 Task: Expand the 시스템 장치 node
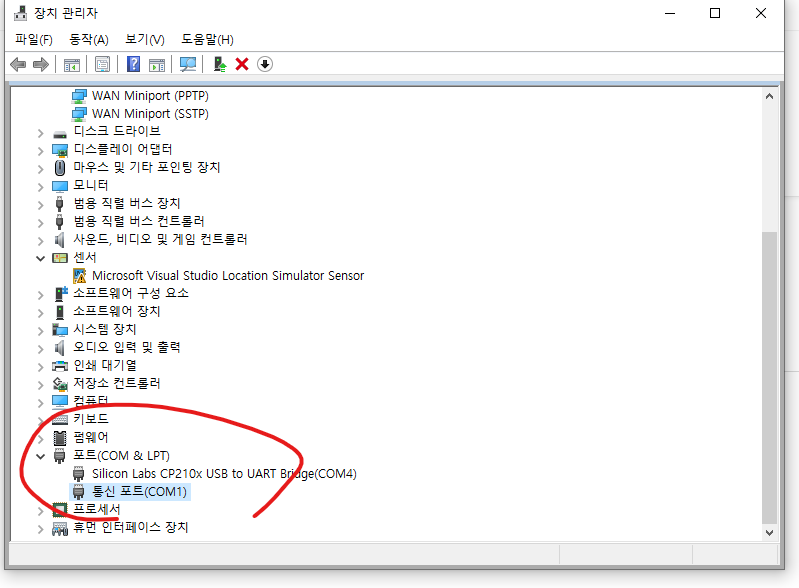click(41, 331)
